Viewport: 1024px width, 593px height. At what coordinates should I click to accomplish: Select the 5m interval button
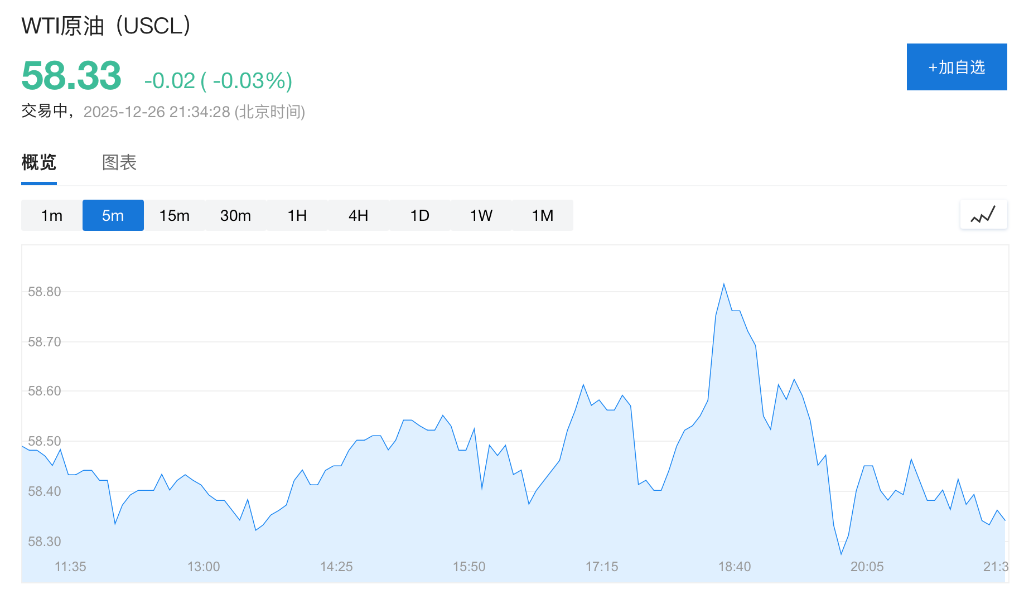(x=113, y=216)
